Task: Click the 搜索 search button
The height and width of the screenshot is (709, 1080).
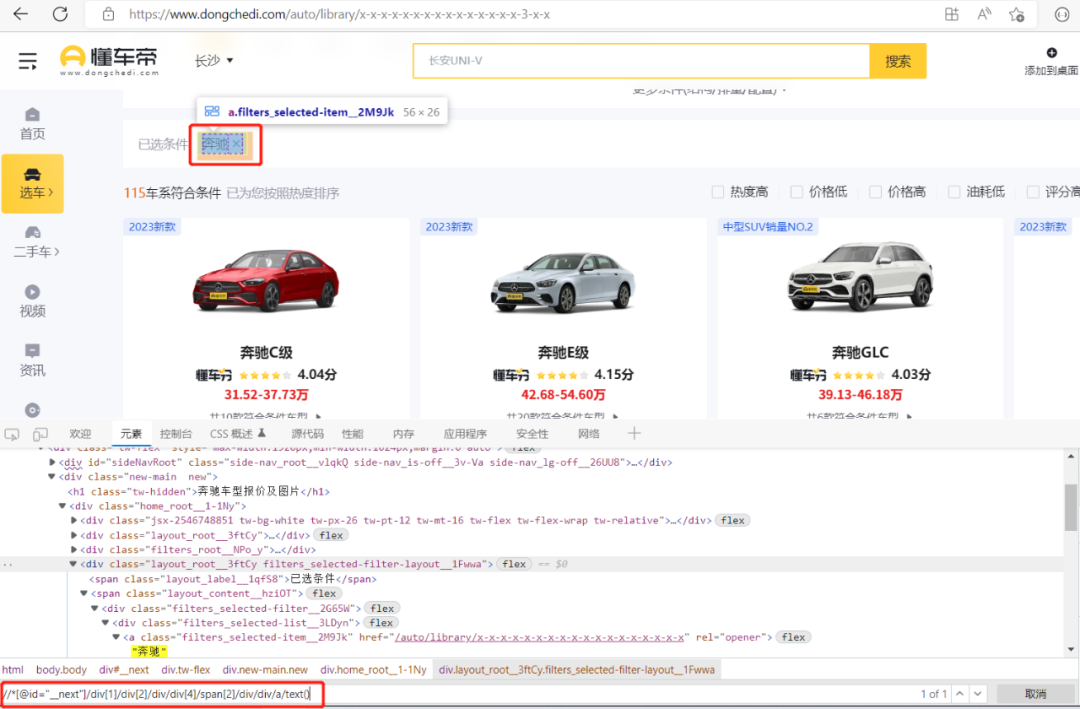Action: pos(897,61)
